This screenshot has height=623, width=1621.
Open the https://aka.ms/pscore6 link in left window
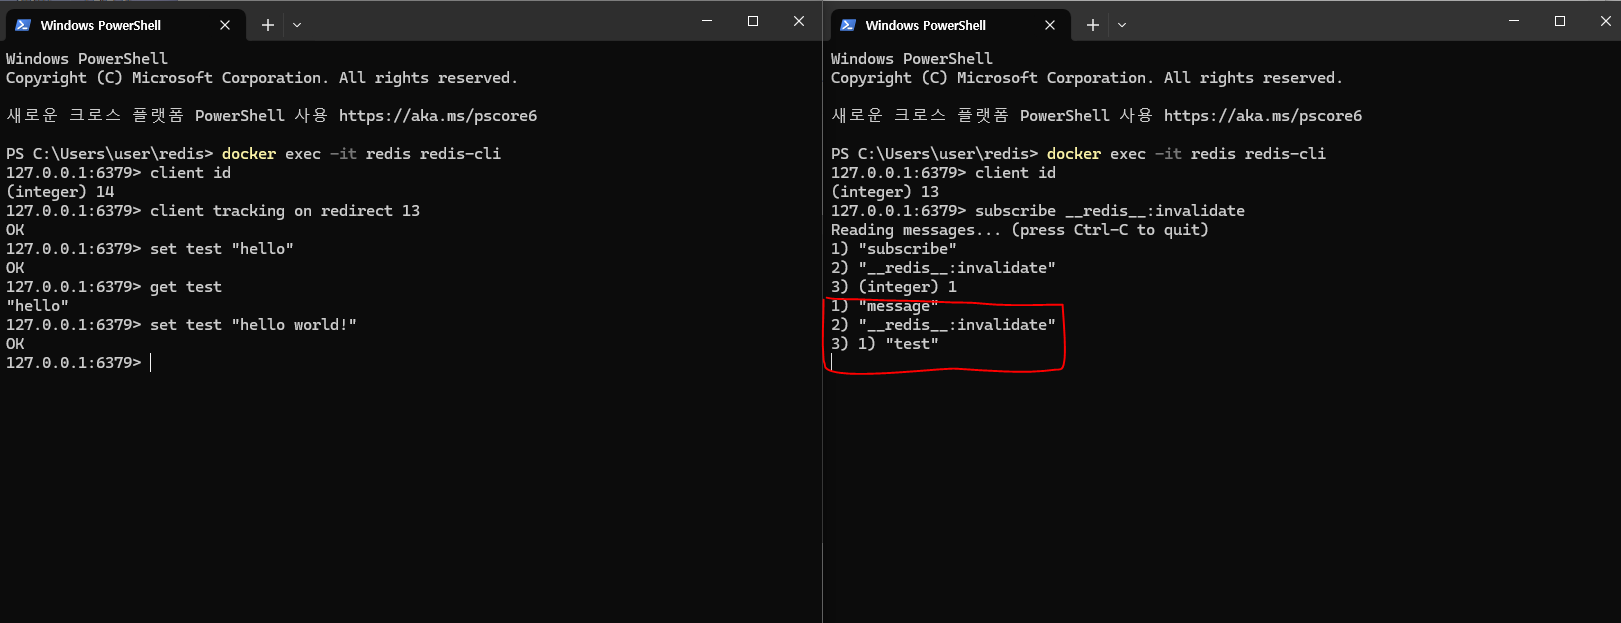point(438,116)
